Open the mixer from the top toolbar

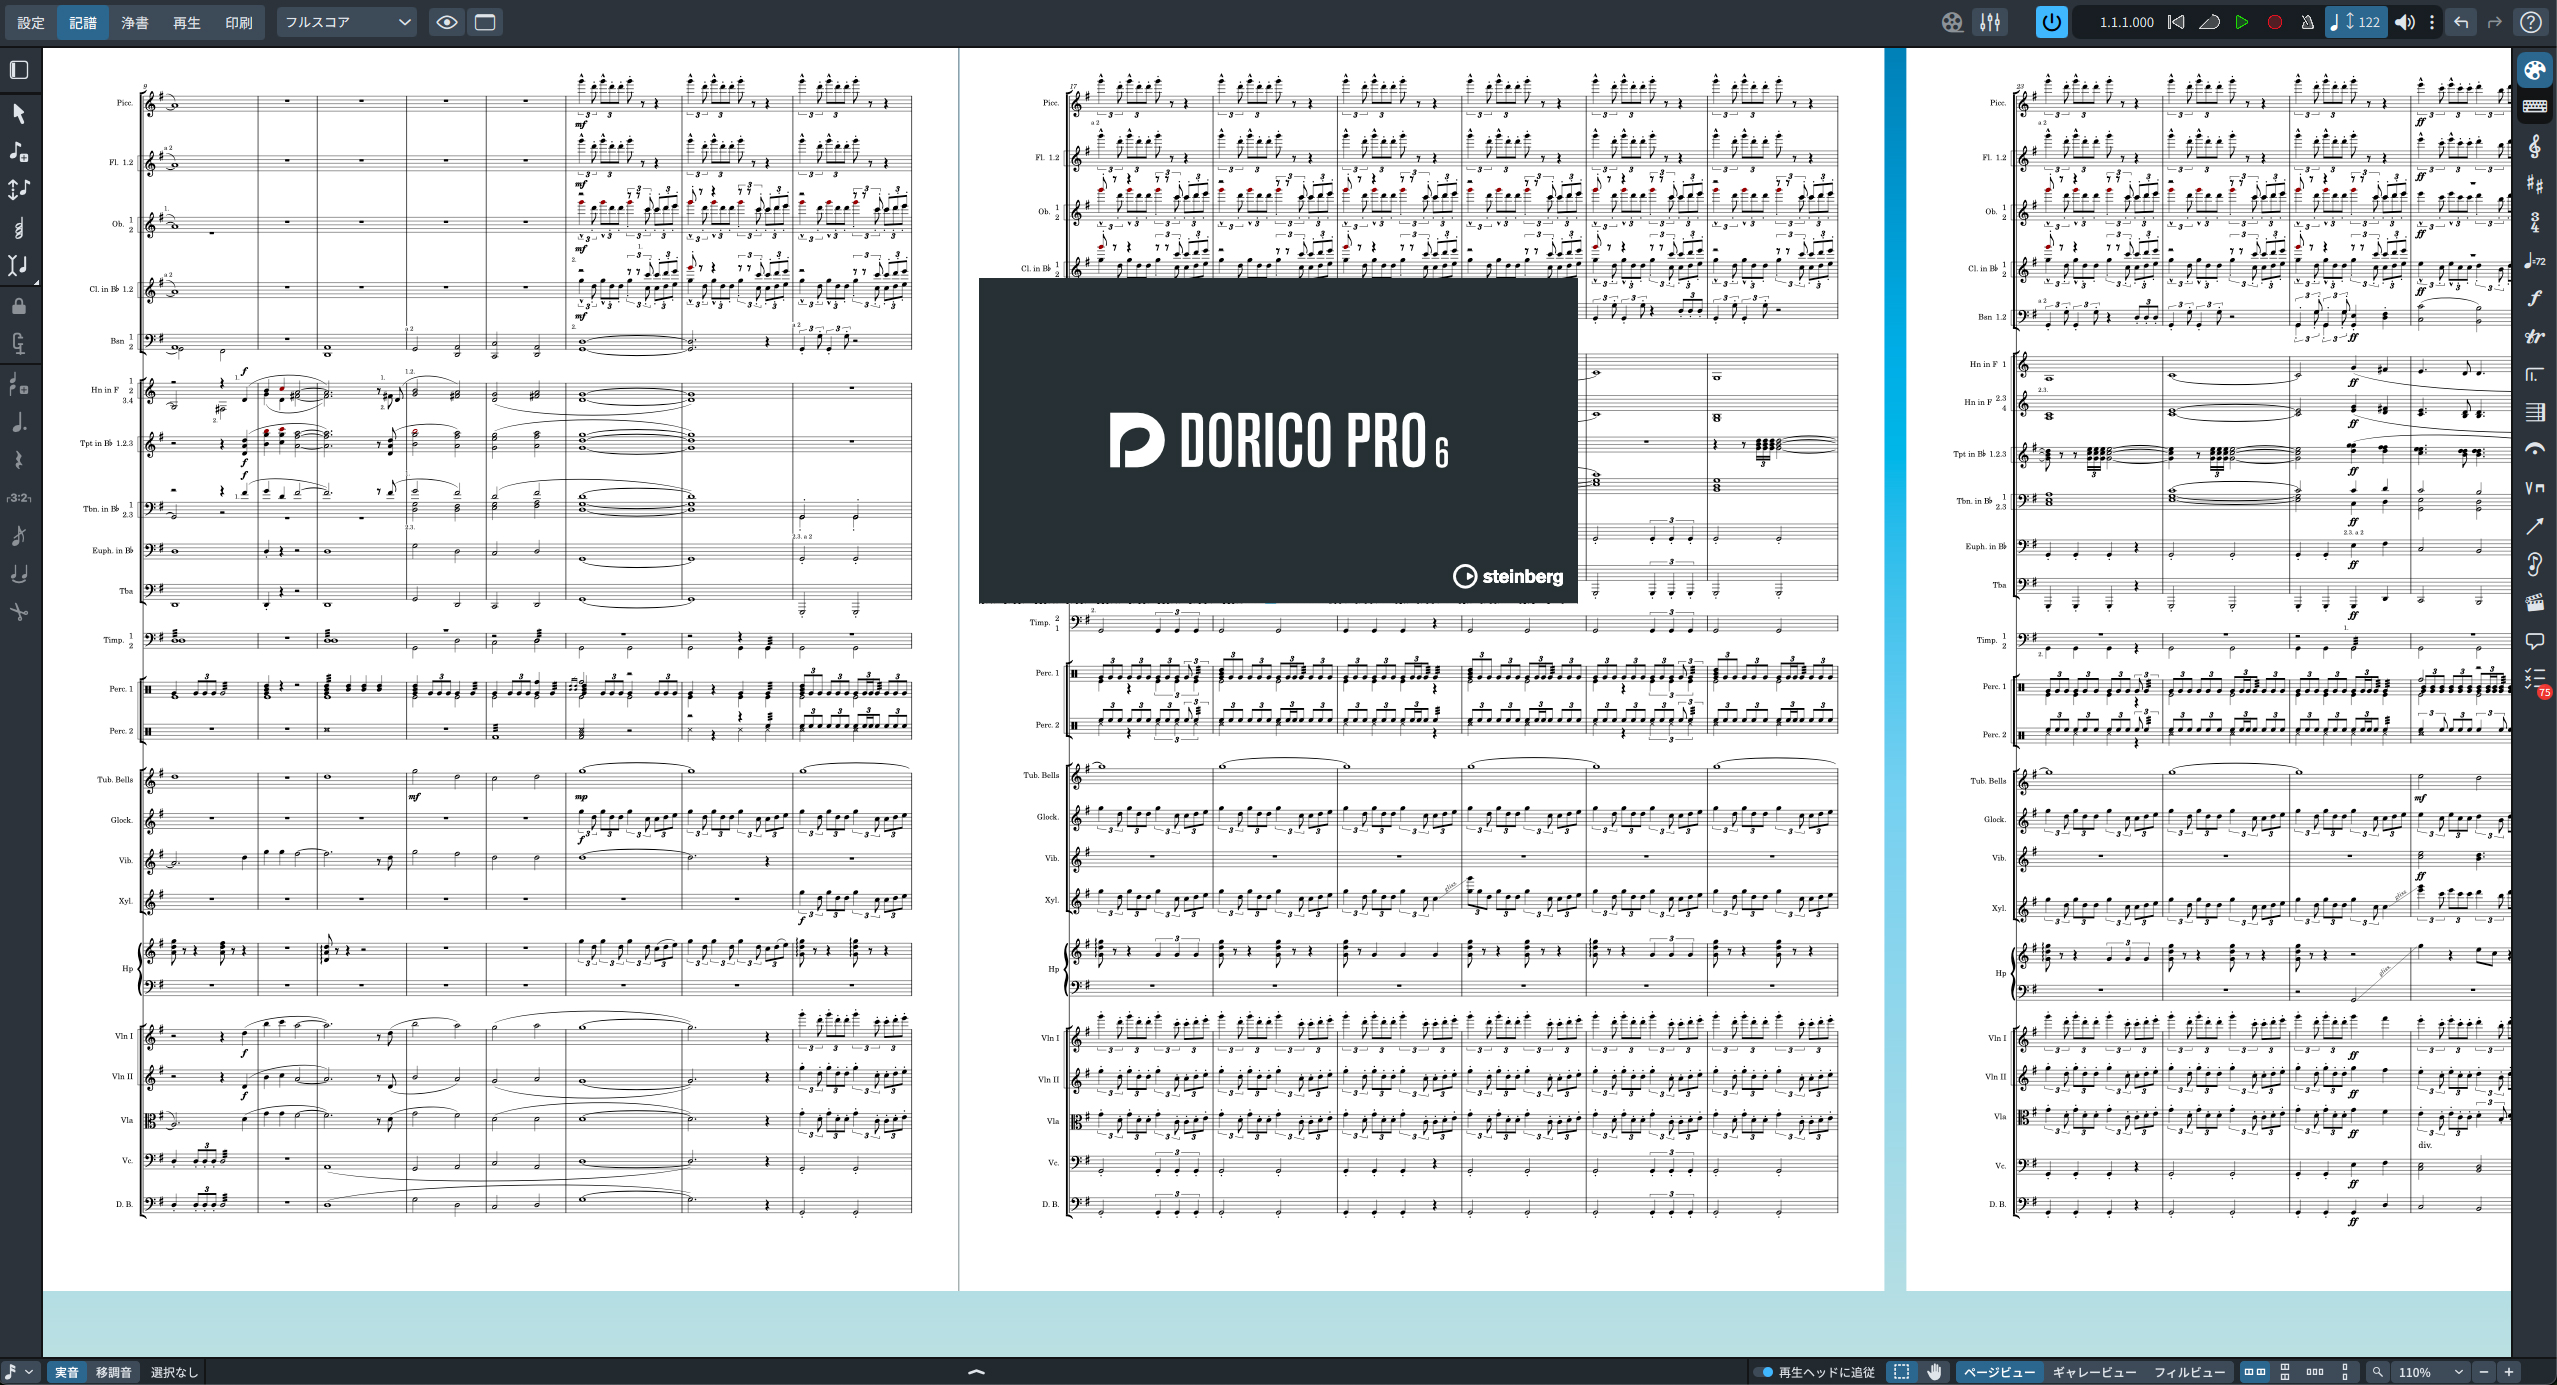pos(1990,22)
